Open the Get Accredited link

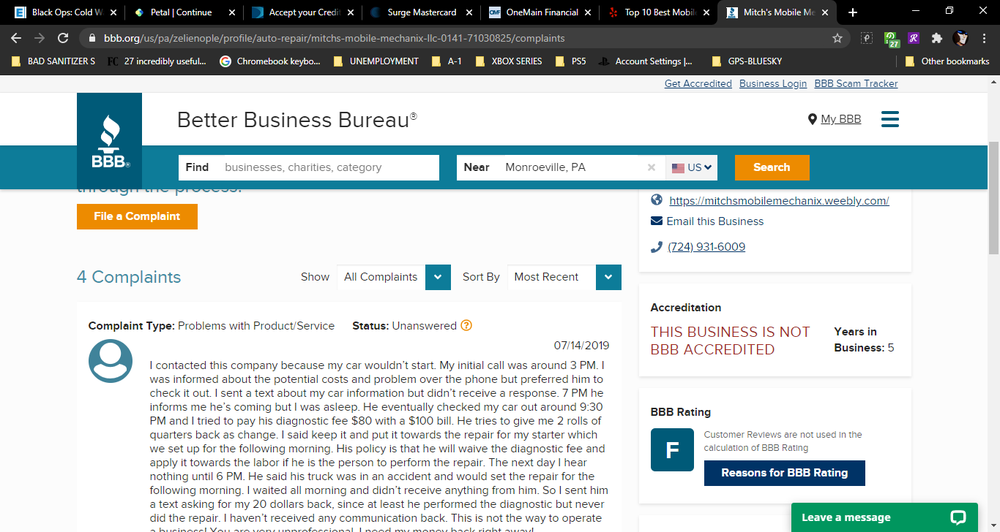698,84
